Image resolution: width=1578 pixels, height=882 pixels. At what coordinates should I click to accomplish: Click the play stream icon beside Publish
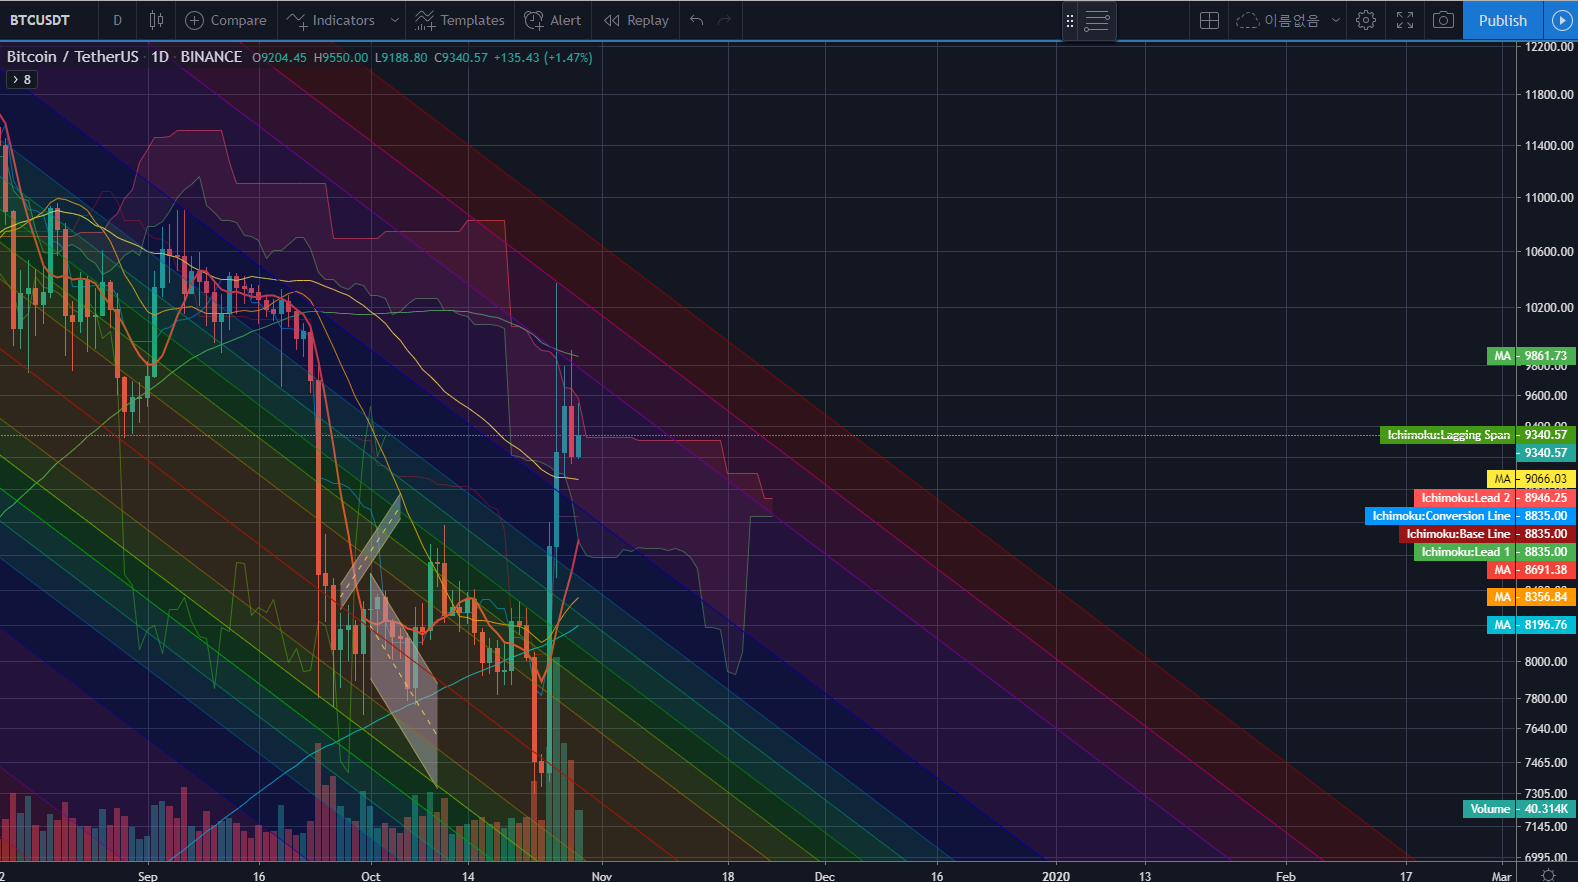pos(1561,20)
